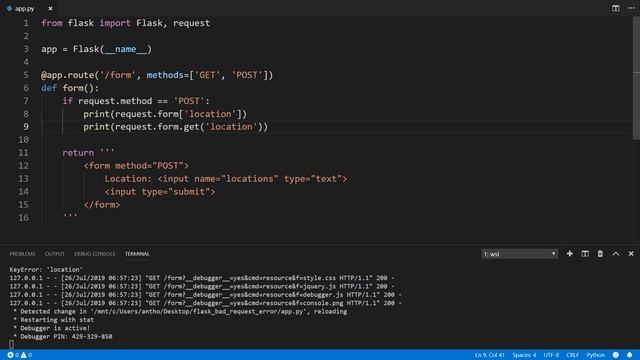Click '<input type="submit">' line
Screen dimensions: 640x360
tap(160, 192)
